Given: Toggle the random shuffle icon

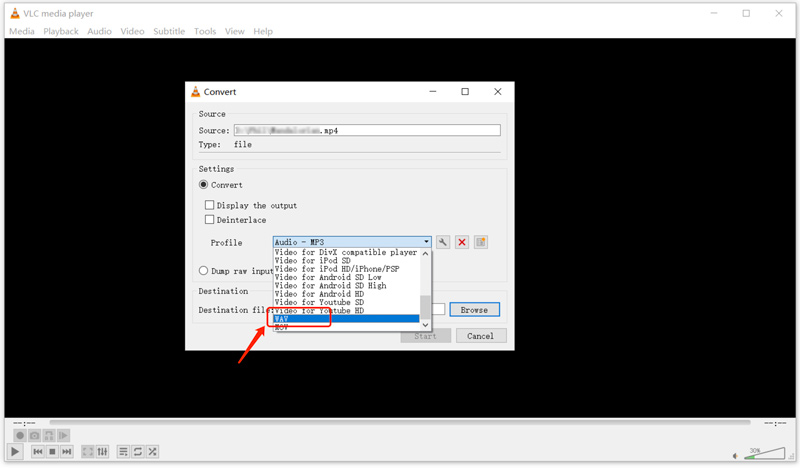Looking at the screenshot, I should 153,452.
